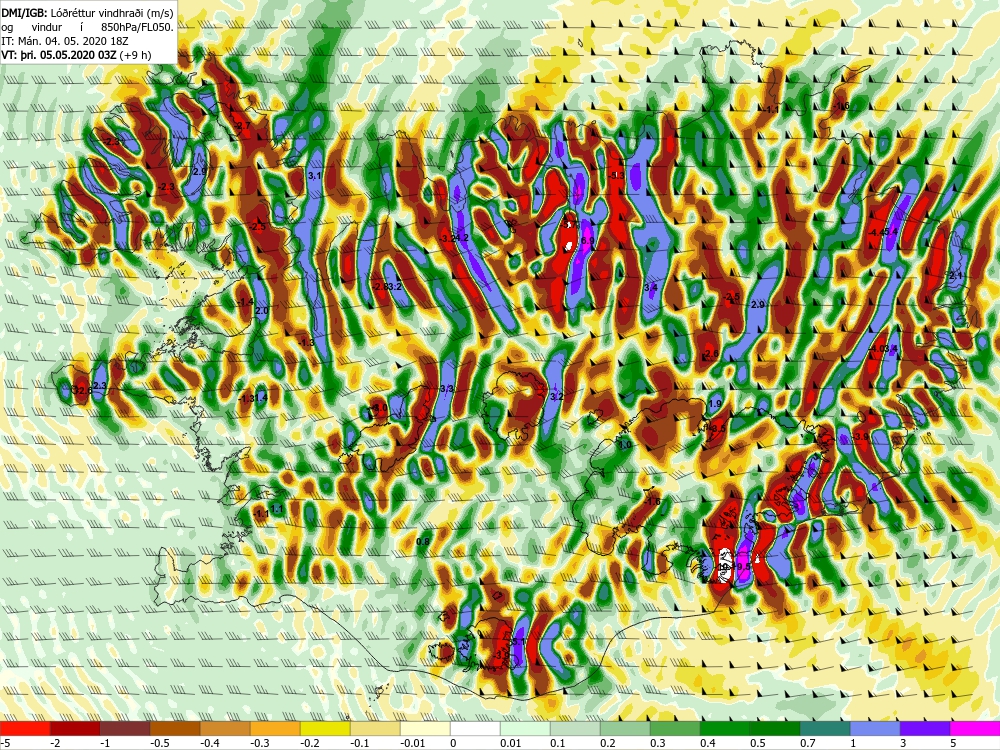The width and height of the screenshot is (1000, 750).
Task: Click the "2.1" value near the east edge
Action: point(955,276)
